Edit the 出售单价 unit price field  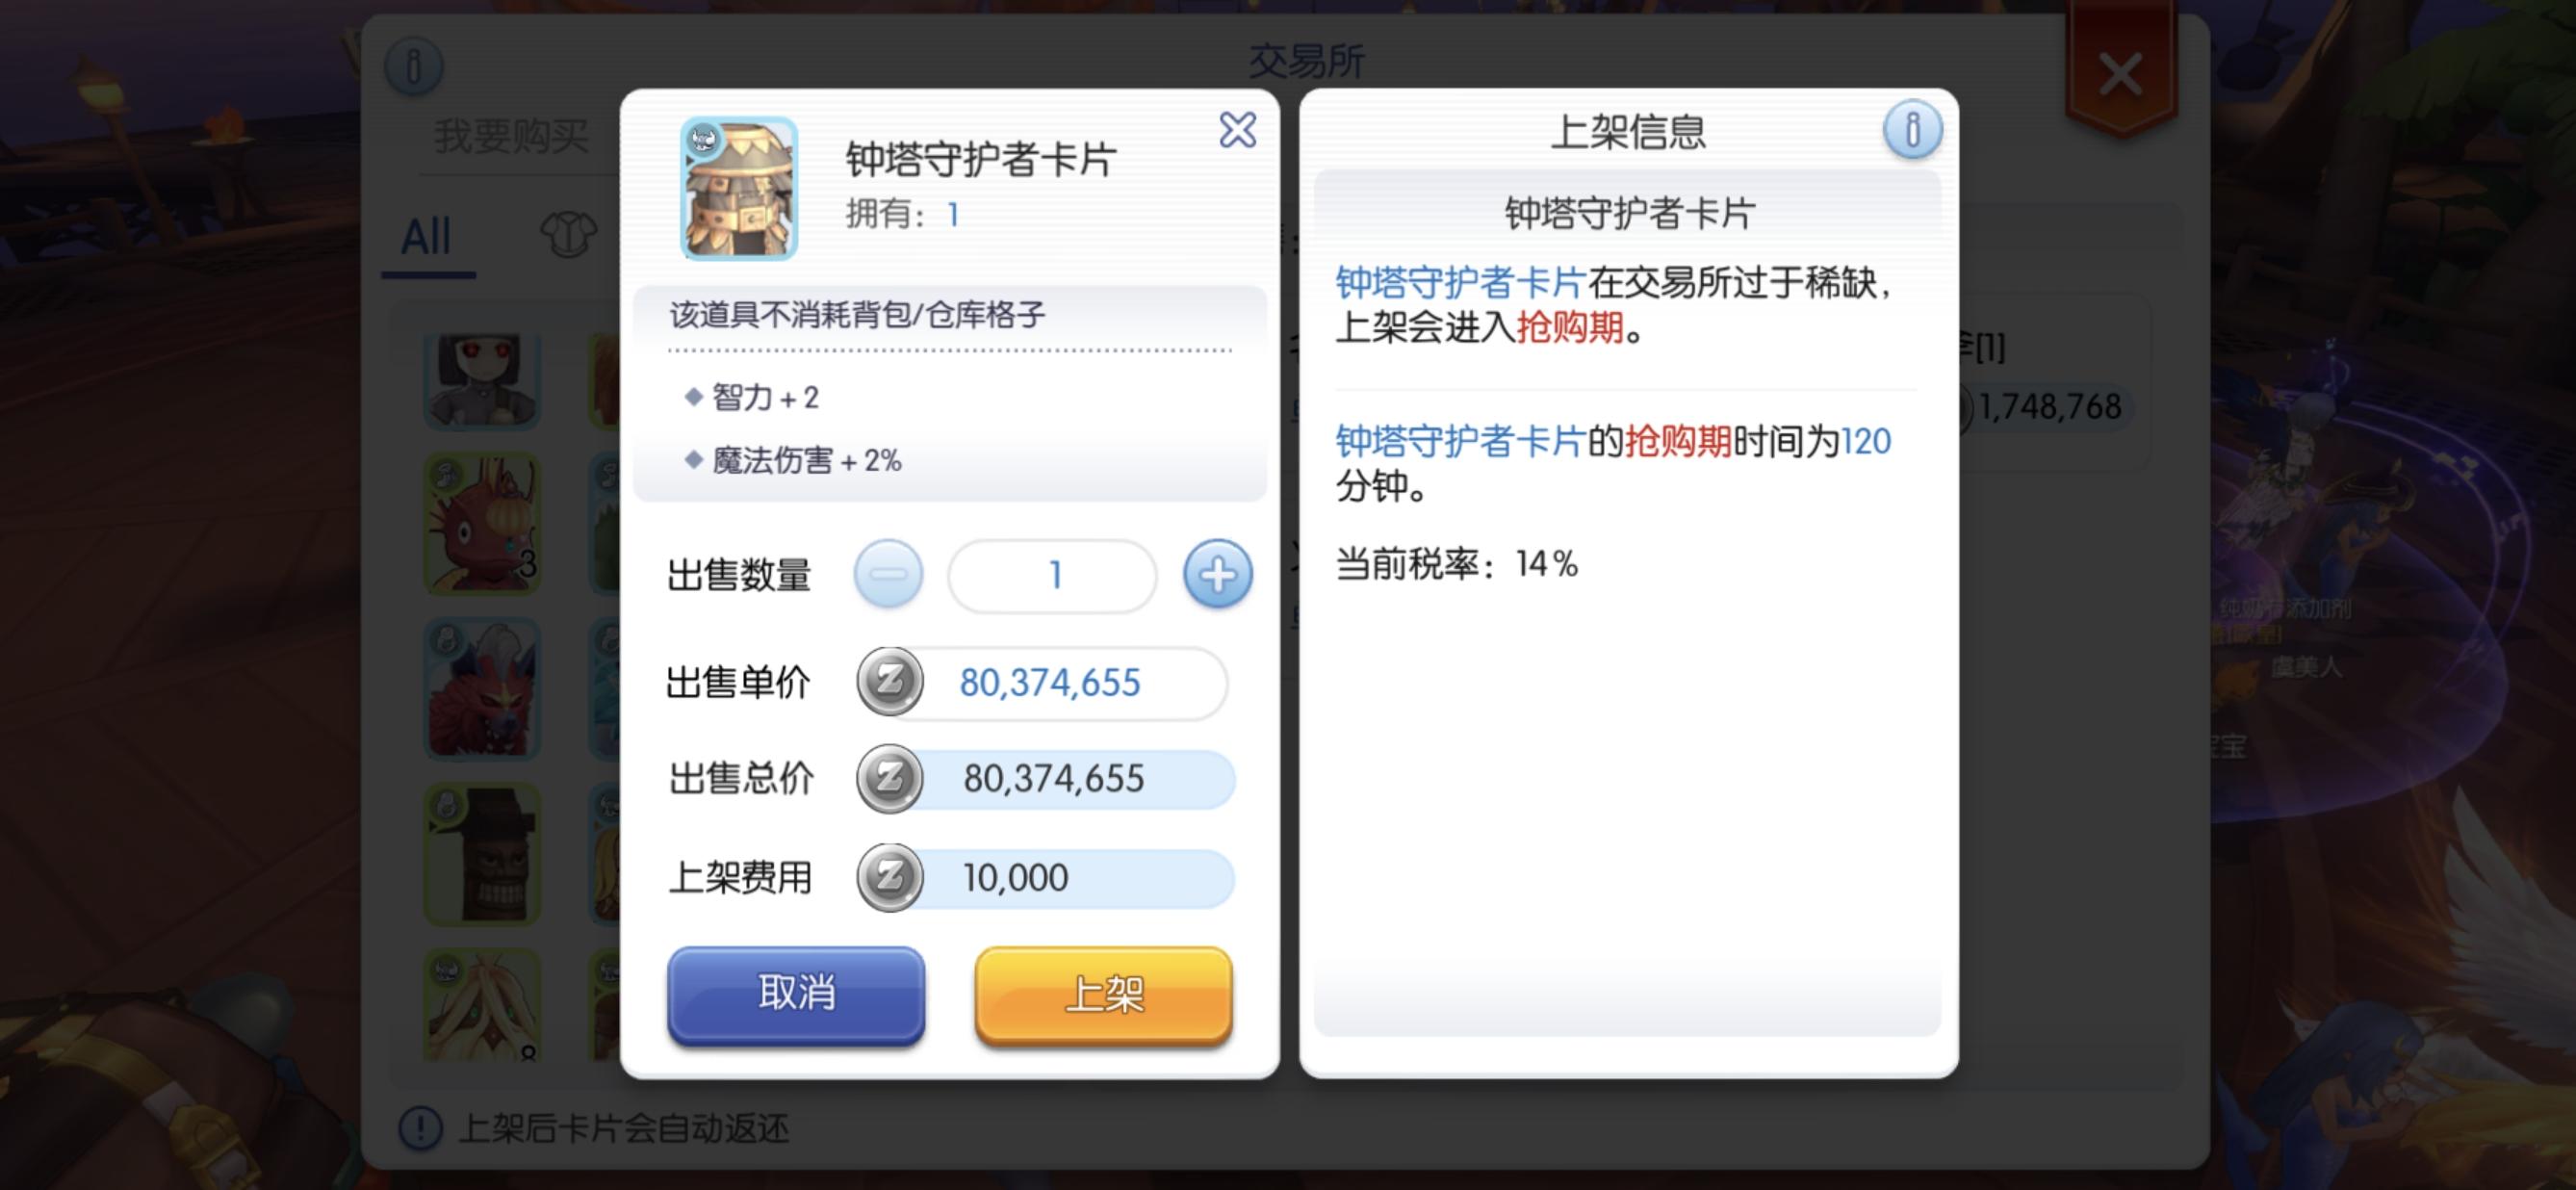pos(1066,683)
